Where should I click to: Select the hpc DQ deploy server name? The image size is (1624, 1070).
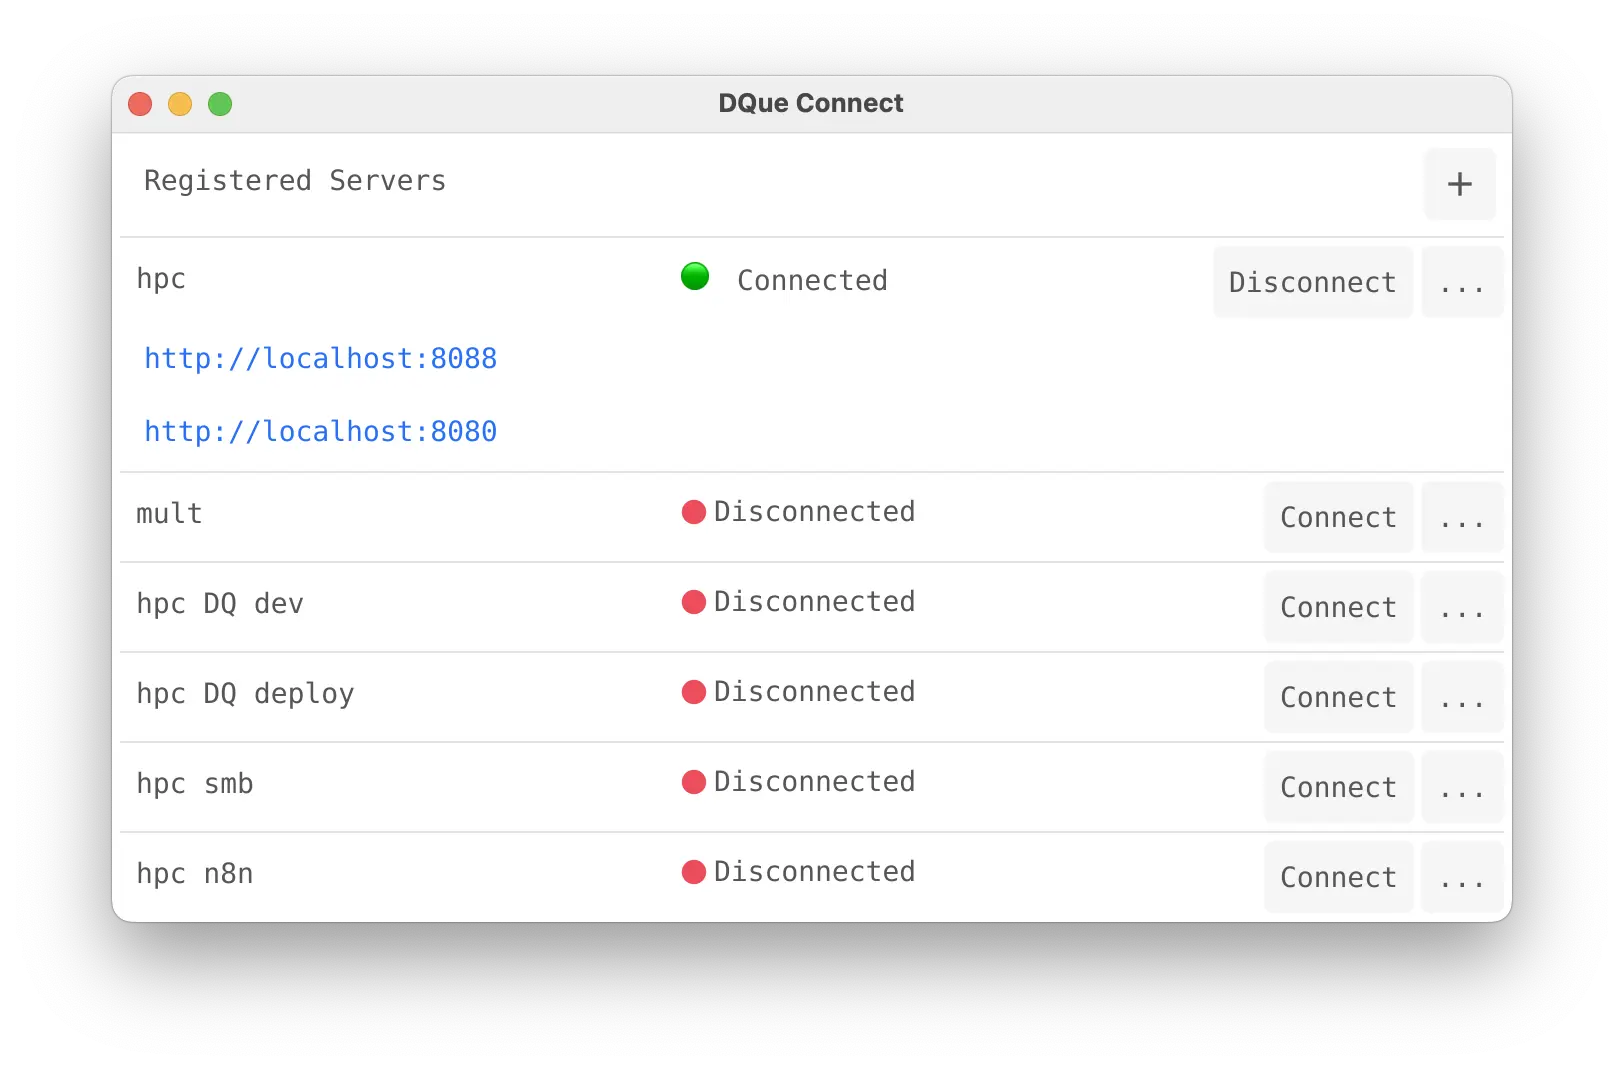245,694
